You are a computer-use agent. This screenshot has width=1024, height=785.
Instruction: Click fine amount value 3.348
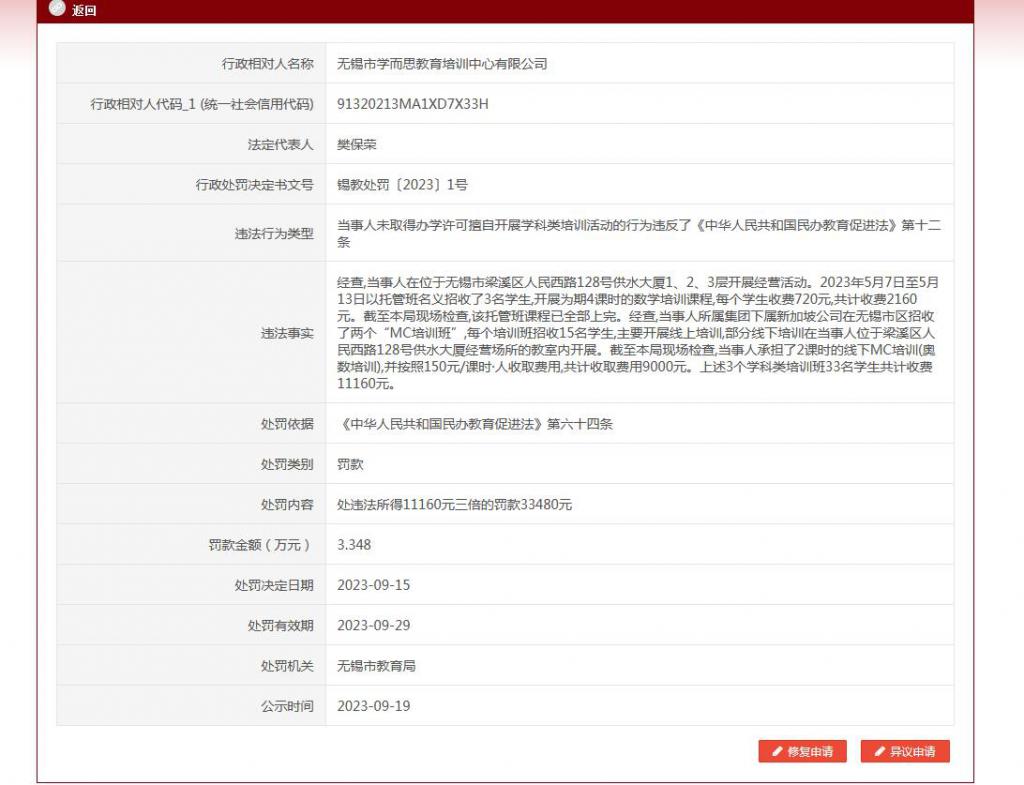(354, 545)
